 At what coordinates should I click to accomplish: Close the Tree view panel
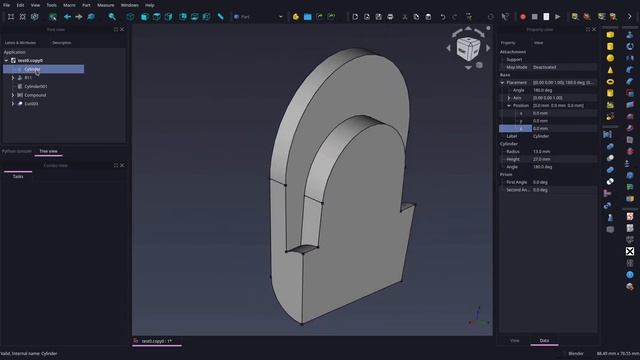(x=122, y=29)
